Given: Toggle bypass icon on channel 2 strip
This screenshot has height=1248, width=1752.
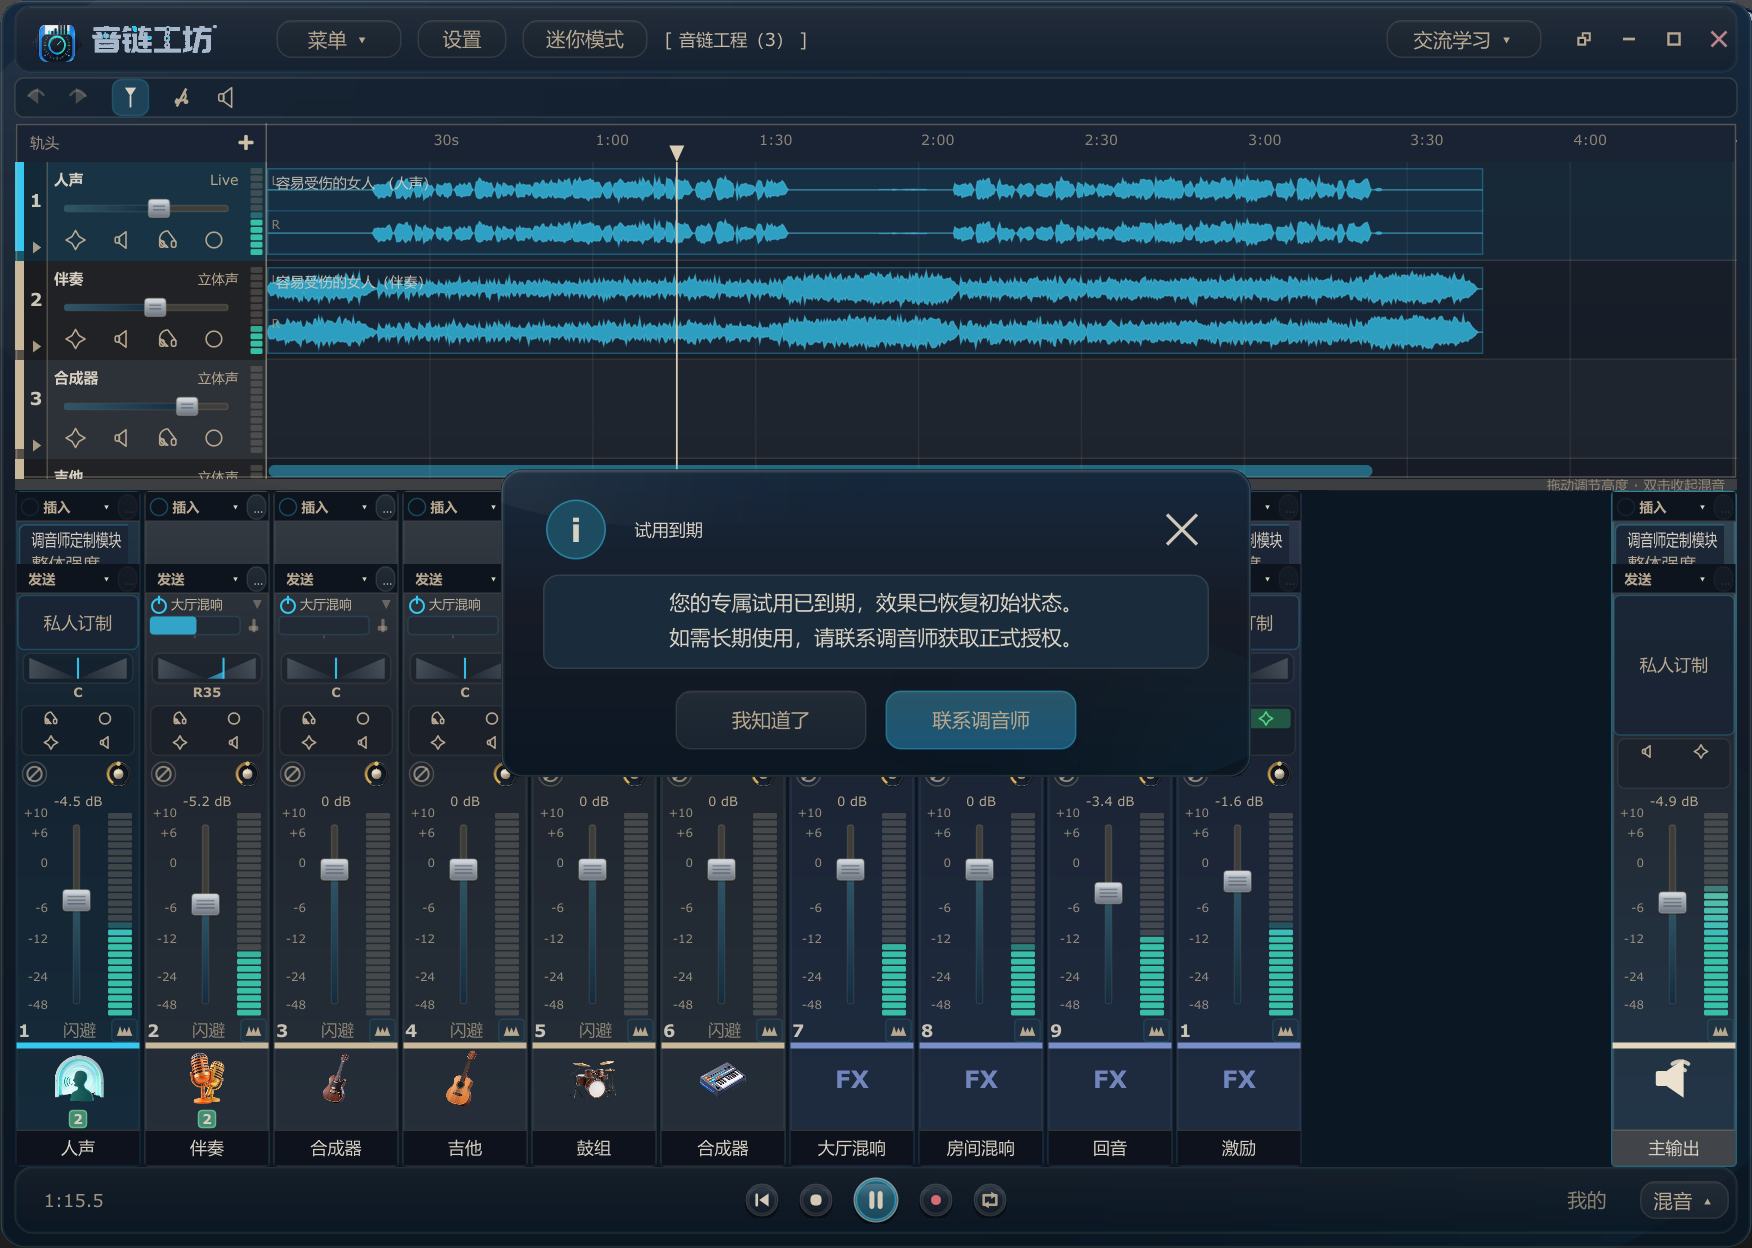Looking at the screenshot, I should [x=164, y=774].
